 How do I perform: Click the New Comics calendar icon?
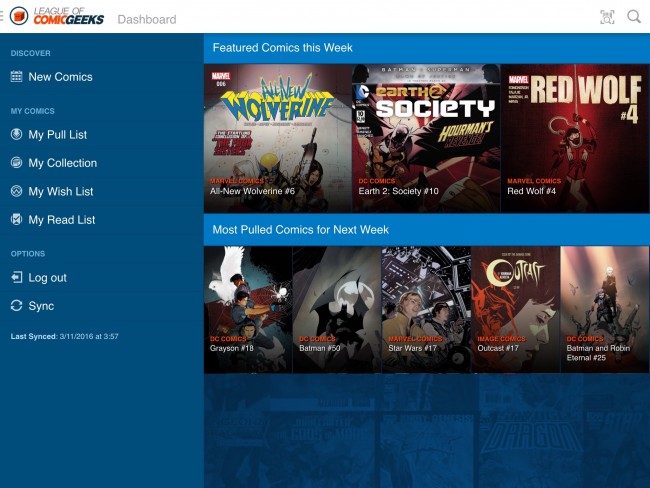pyautogui.click(x=17, y=77)
